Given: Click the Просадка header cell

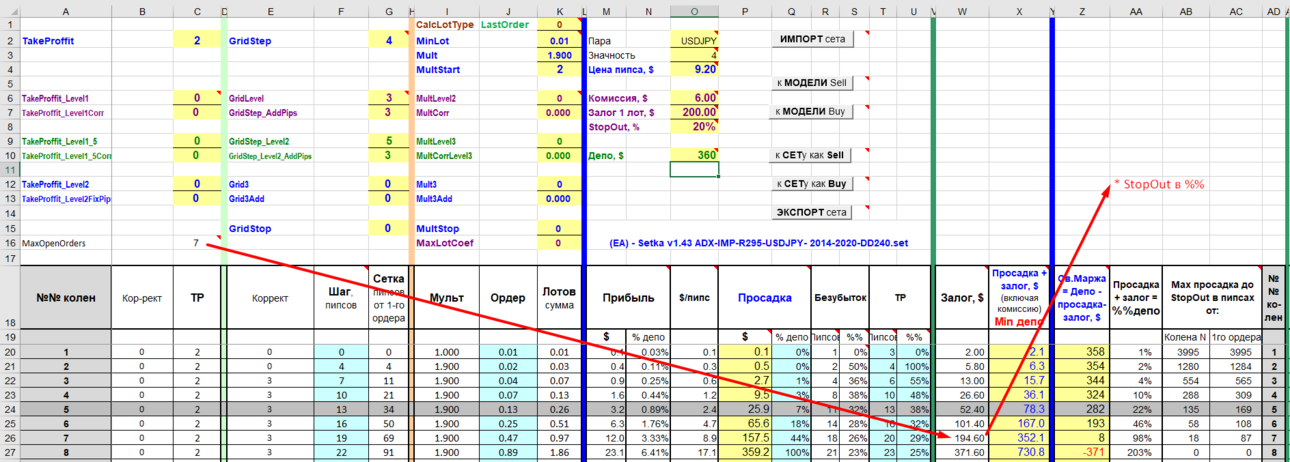Looking at the screenshot, I should coord(765,298).
